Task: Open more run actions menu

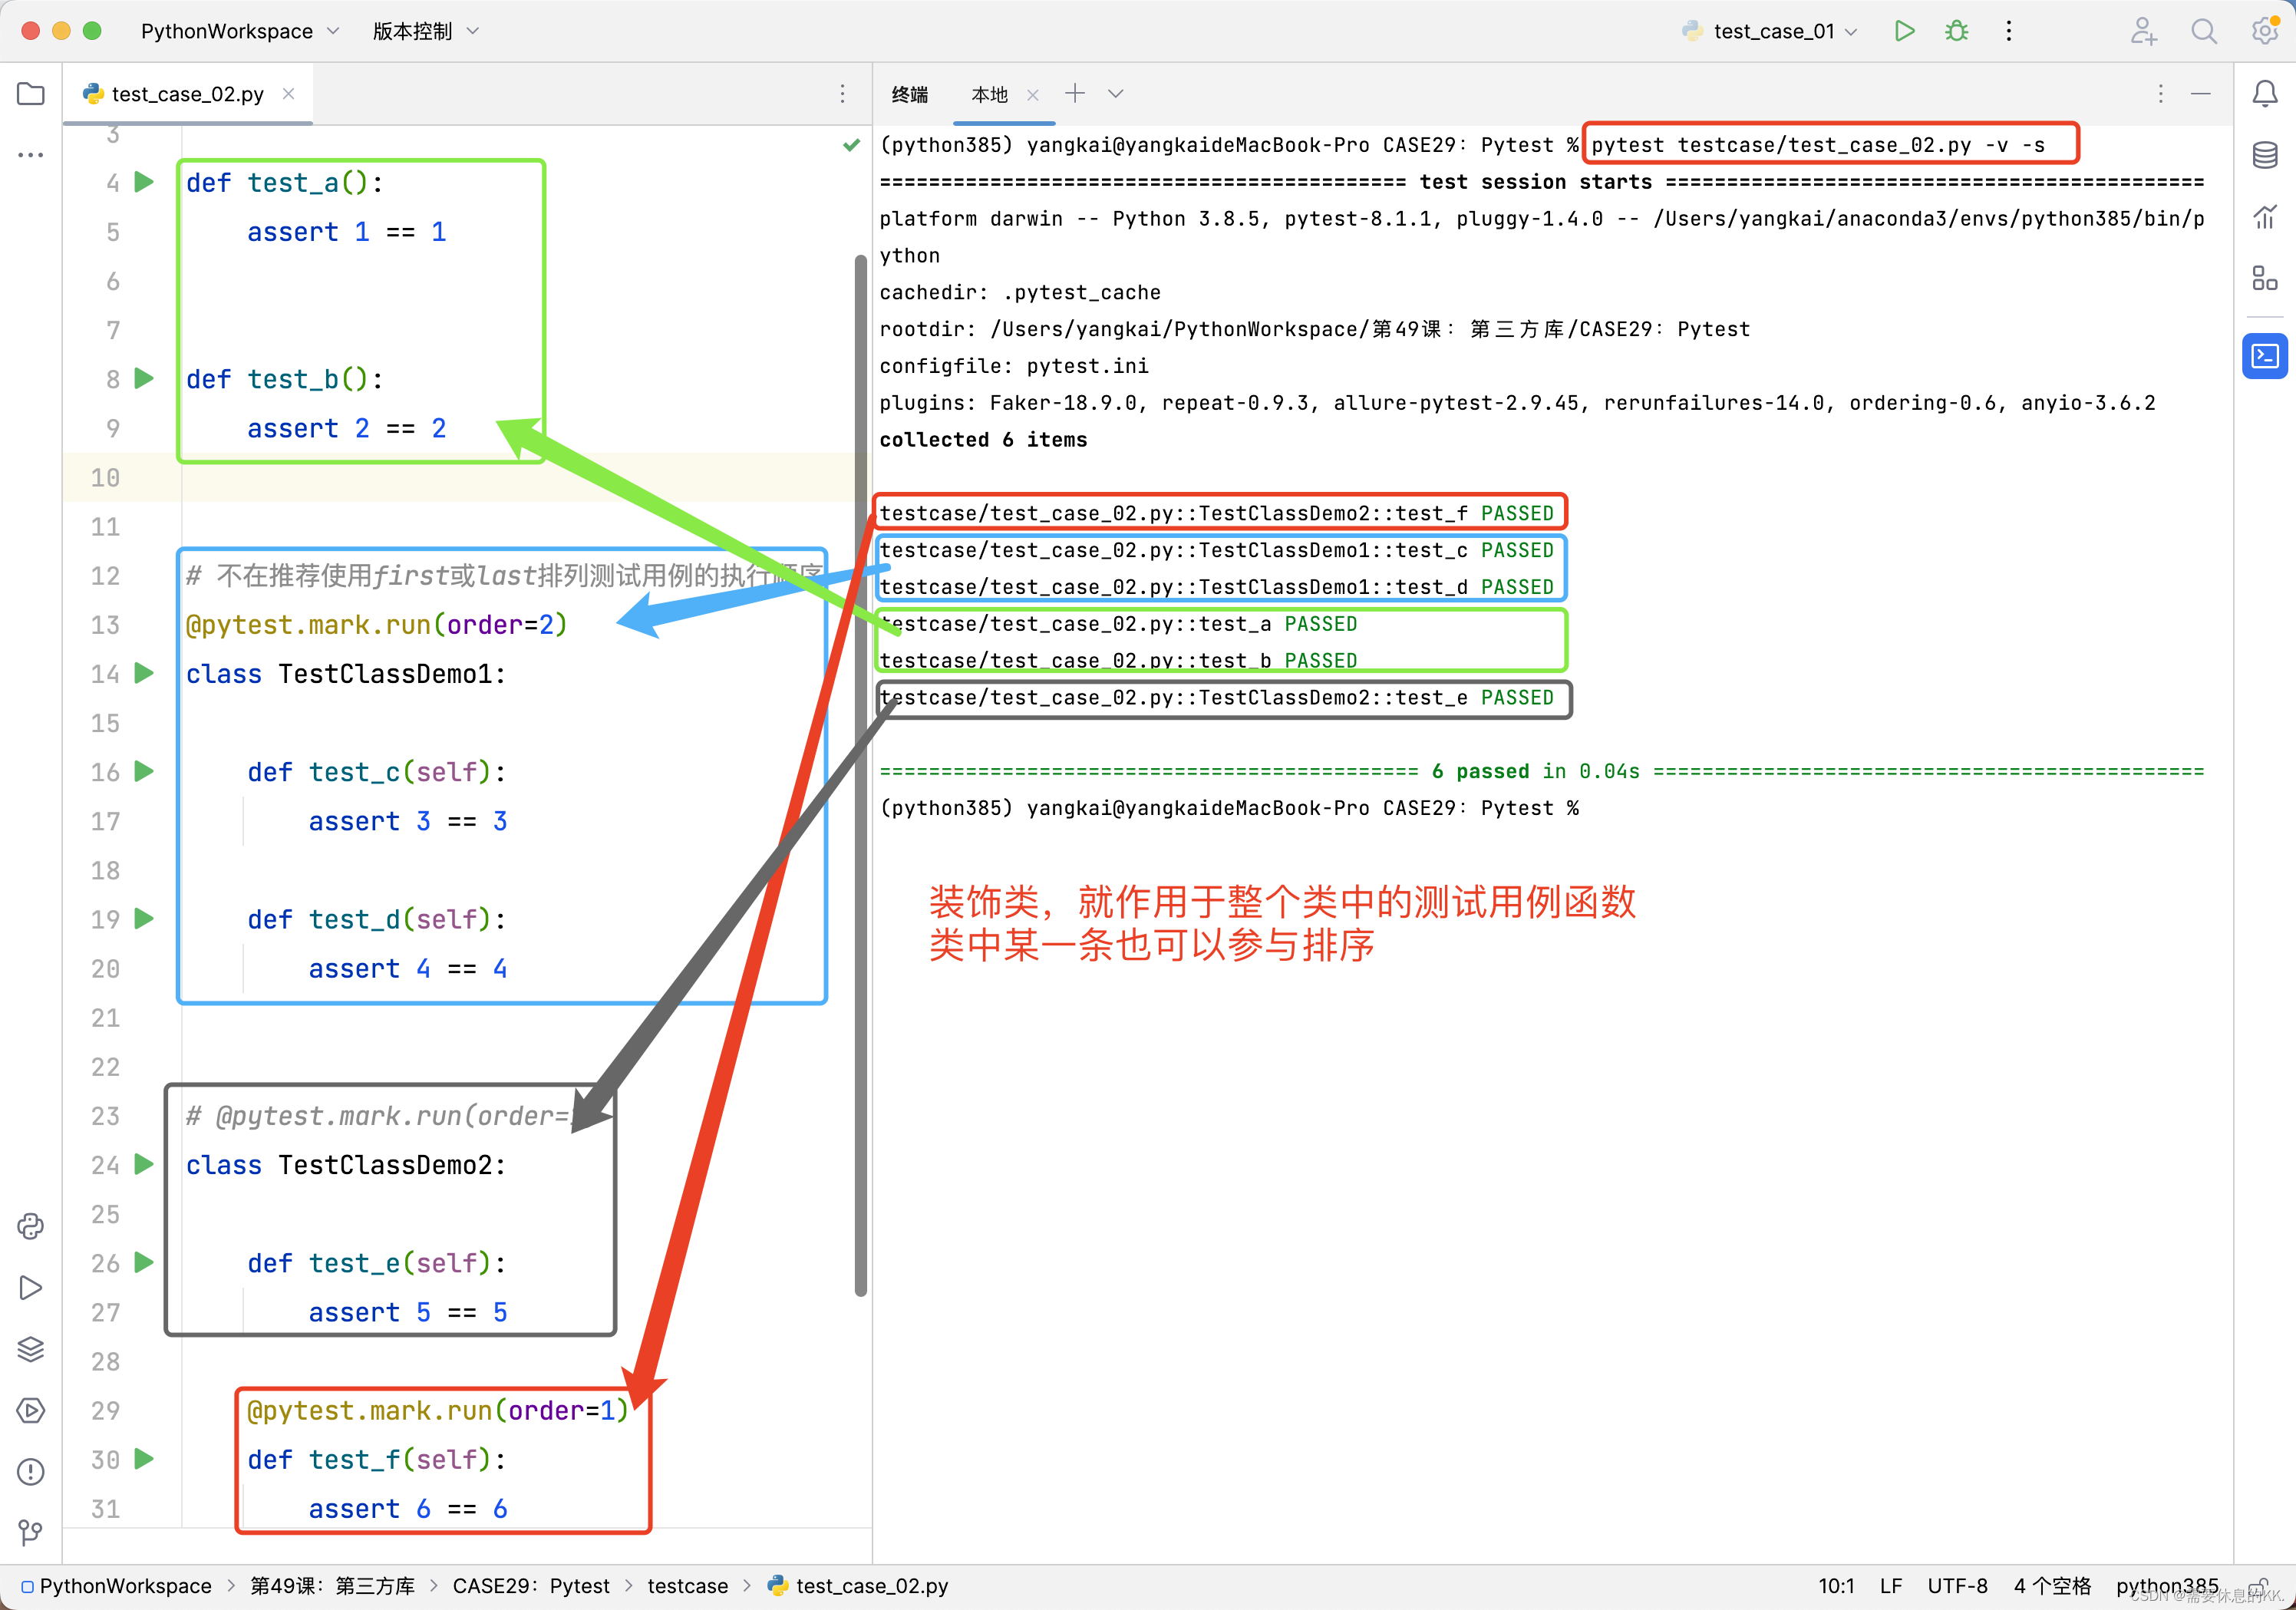Action: pyautogui.click(x=2008, y=31)
